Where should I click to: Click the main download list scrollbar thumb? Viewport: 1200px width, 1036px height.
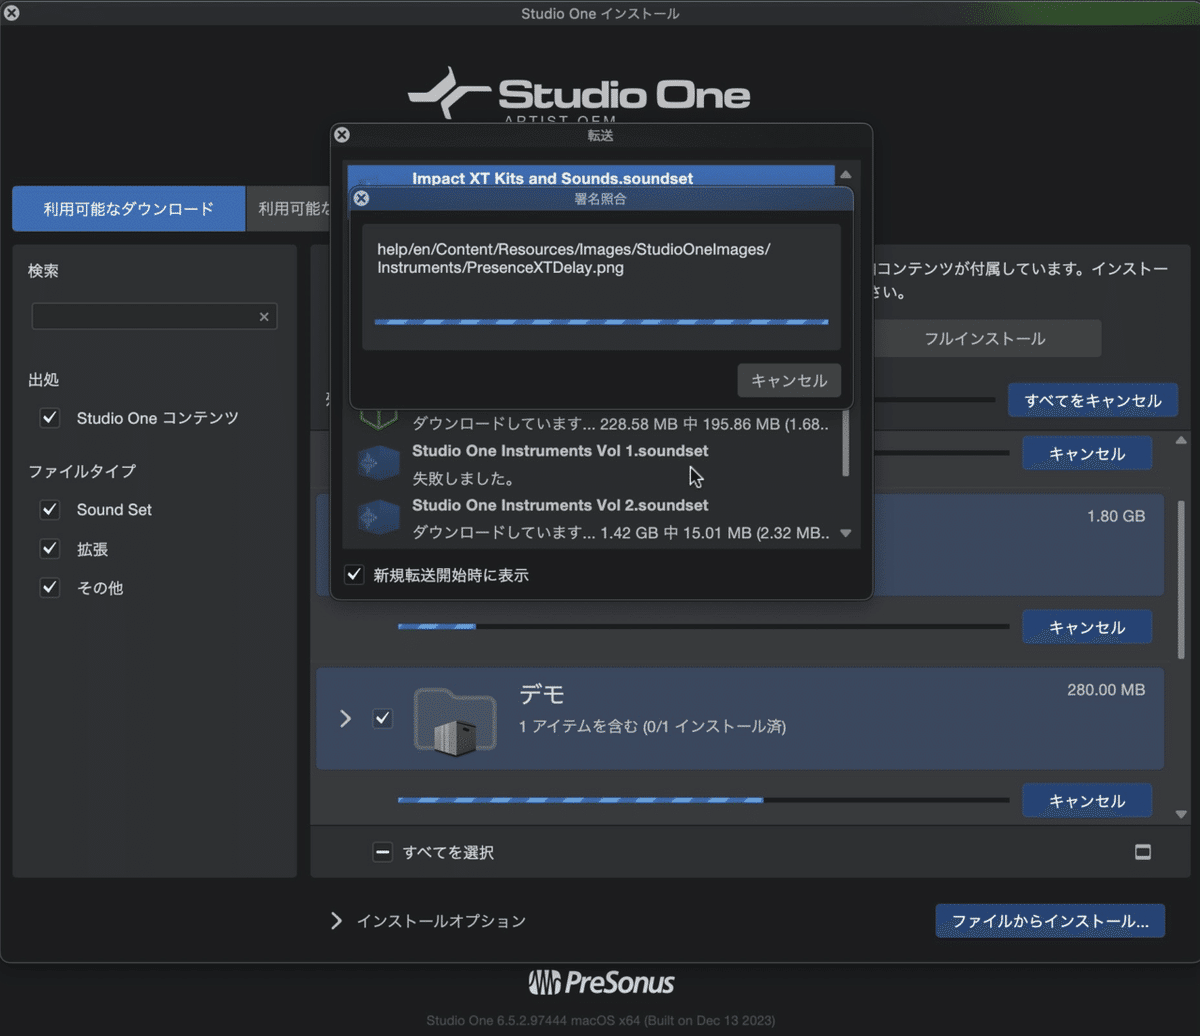pyautogui.click(x=1181, y=580)
